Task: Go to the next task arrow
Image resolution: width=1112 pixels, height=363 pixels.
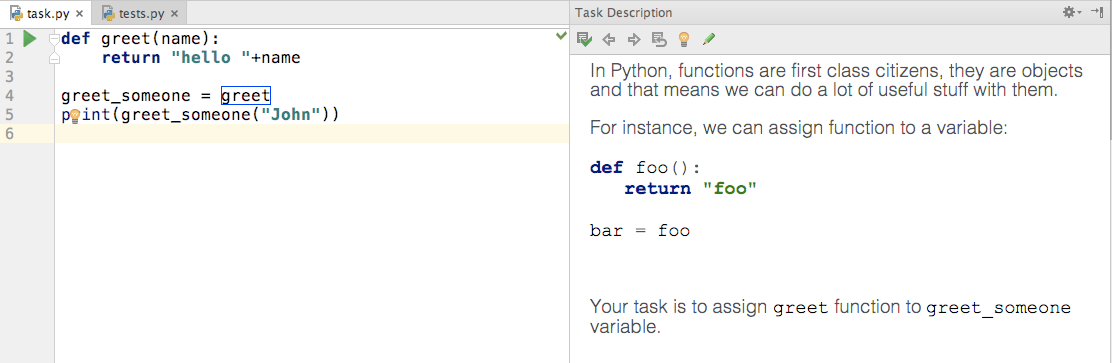Action: [x=634, y=40]
